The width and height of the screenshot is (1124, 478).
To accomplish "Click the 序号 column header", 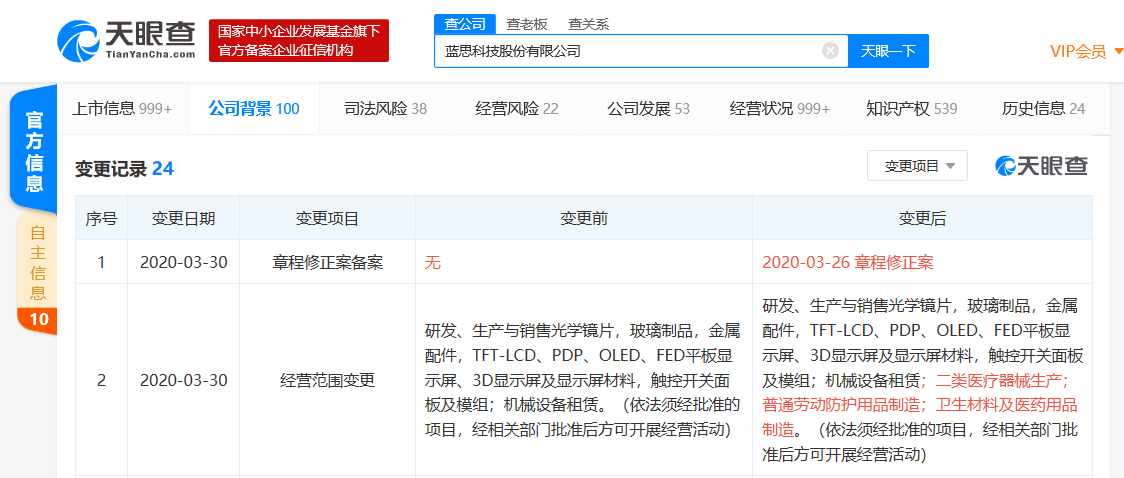I will tap(101, 219).
